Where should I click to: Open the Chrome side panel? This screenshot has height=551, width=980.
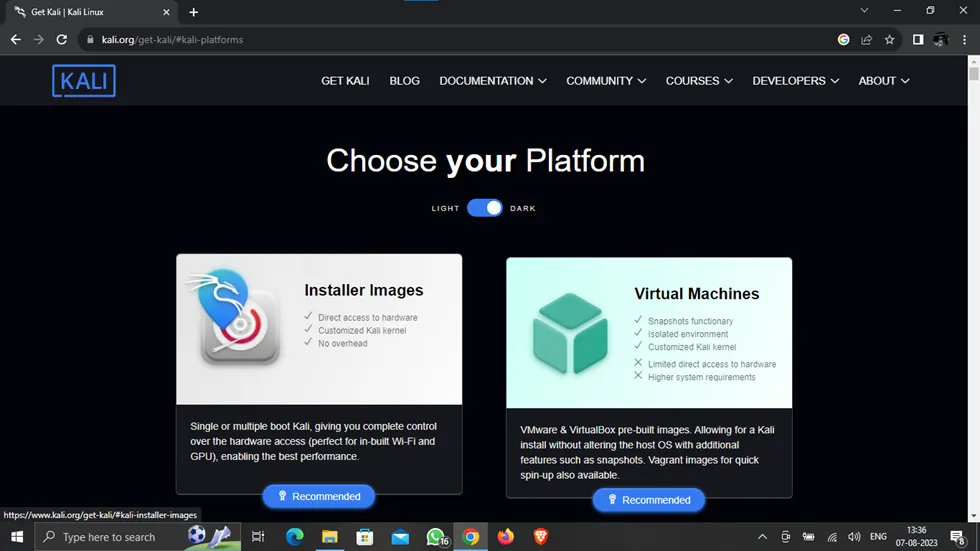918,39
